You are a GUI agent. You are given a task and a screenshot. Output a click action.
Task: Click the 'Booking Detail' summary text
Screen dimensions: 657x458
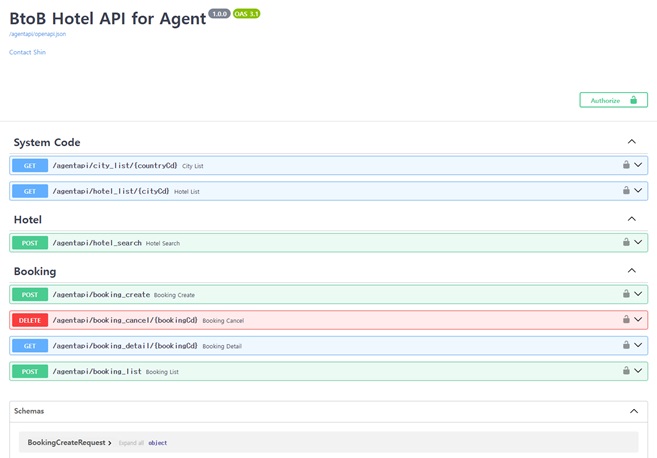click(222, 347)
